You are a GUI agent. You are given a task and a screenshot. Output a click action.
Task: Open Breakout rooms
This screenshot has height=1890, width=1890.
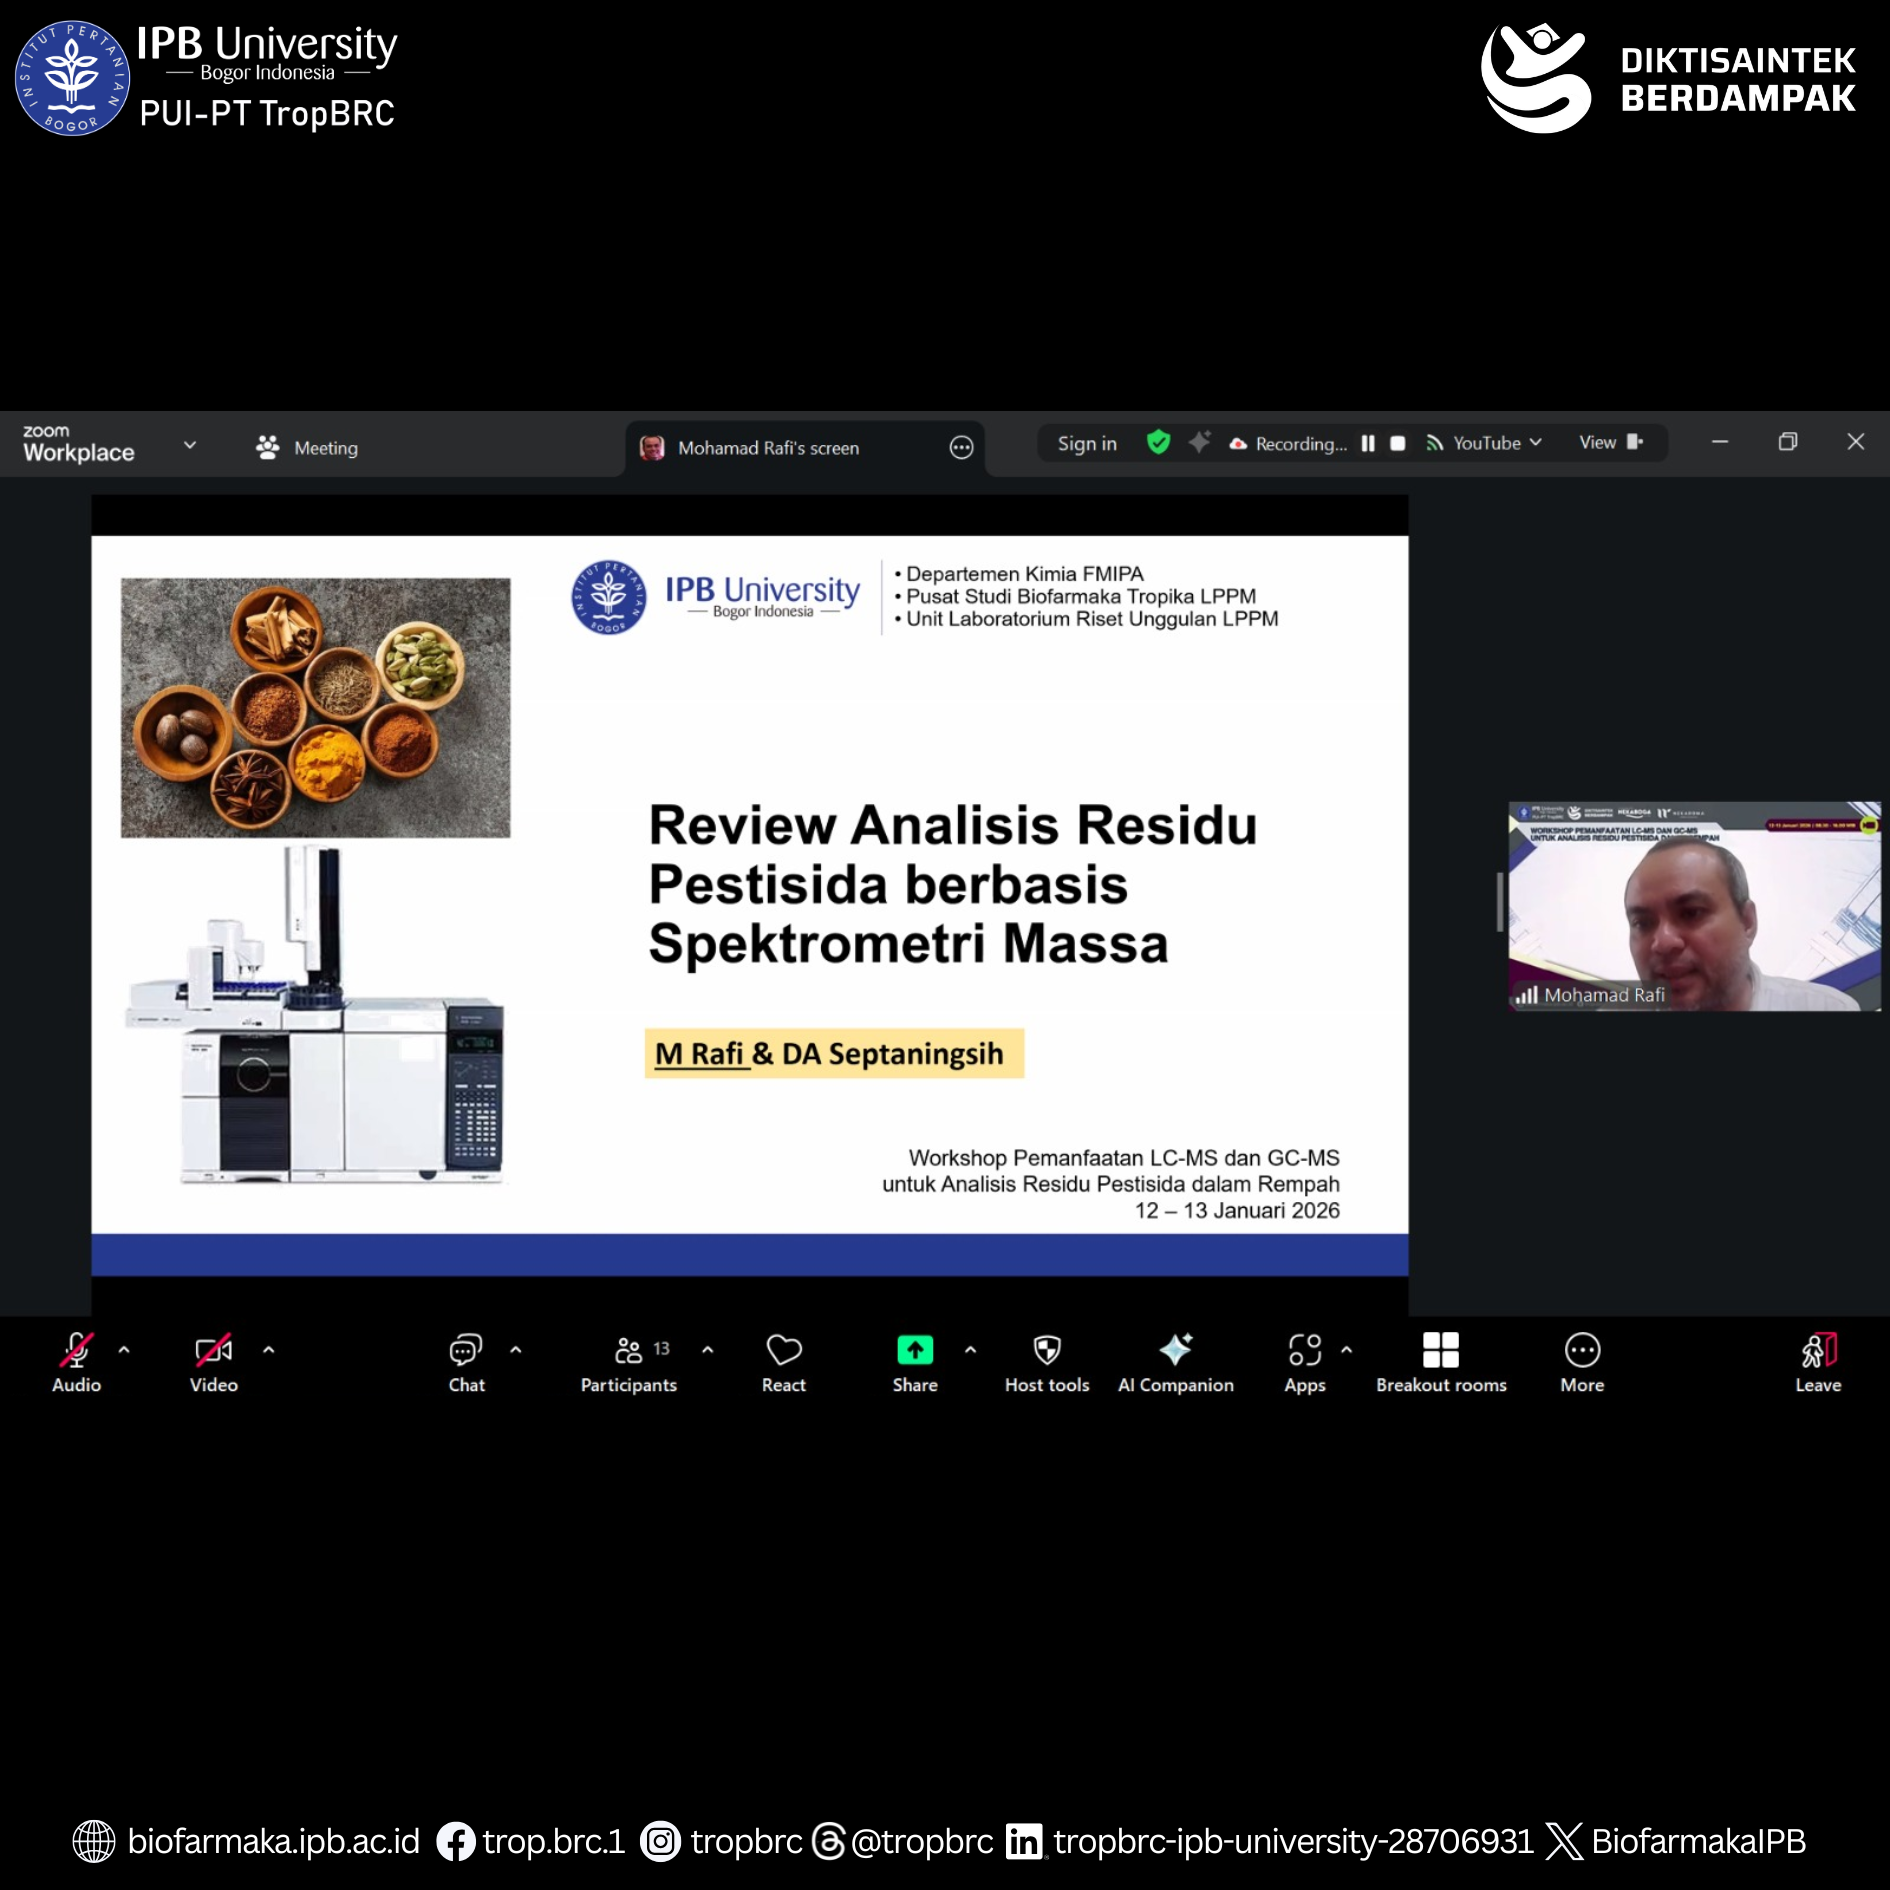click(1440, 1362)
